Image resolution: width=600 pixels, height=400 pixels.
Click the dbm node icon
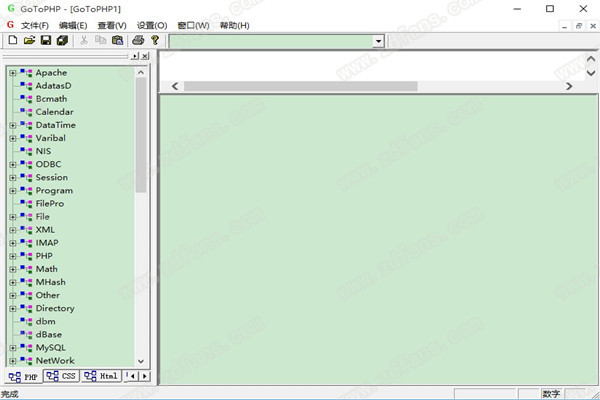(26, 321)
